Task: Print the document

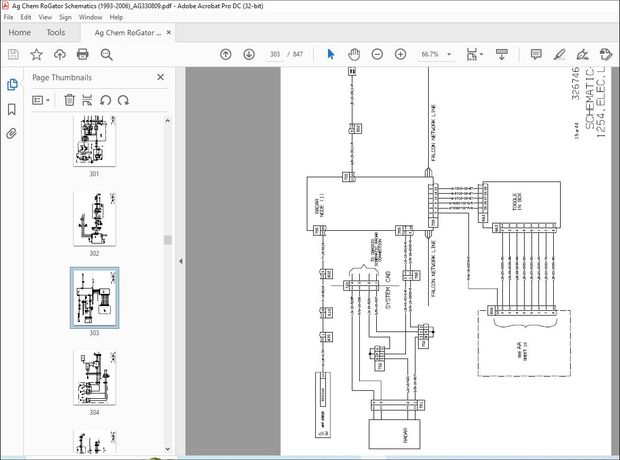Action: (83, 54)
